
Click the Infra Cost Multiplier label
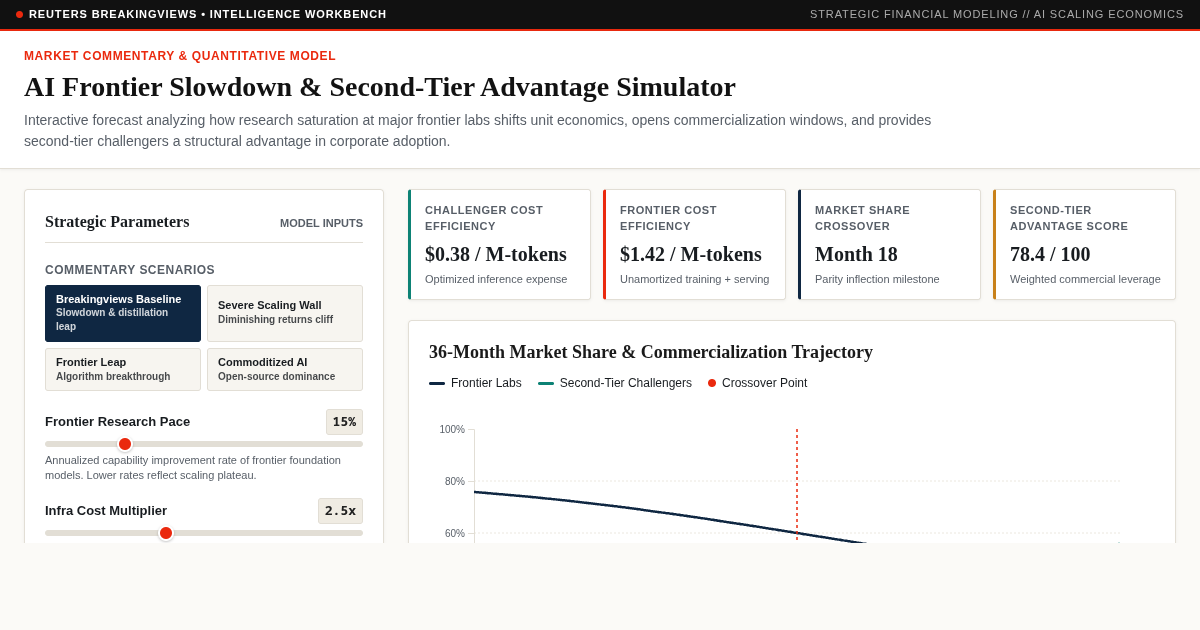[106, 511]
